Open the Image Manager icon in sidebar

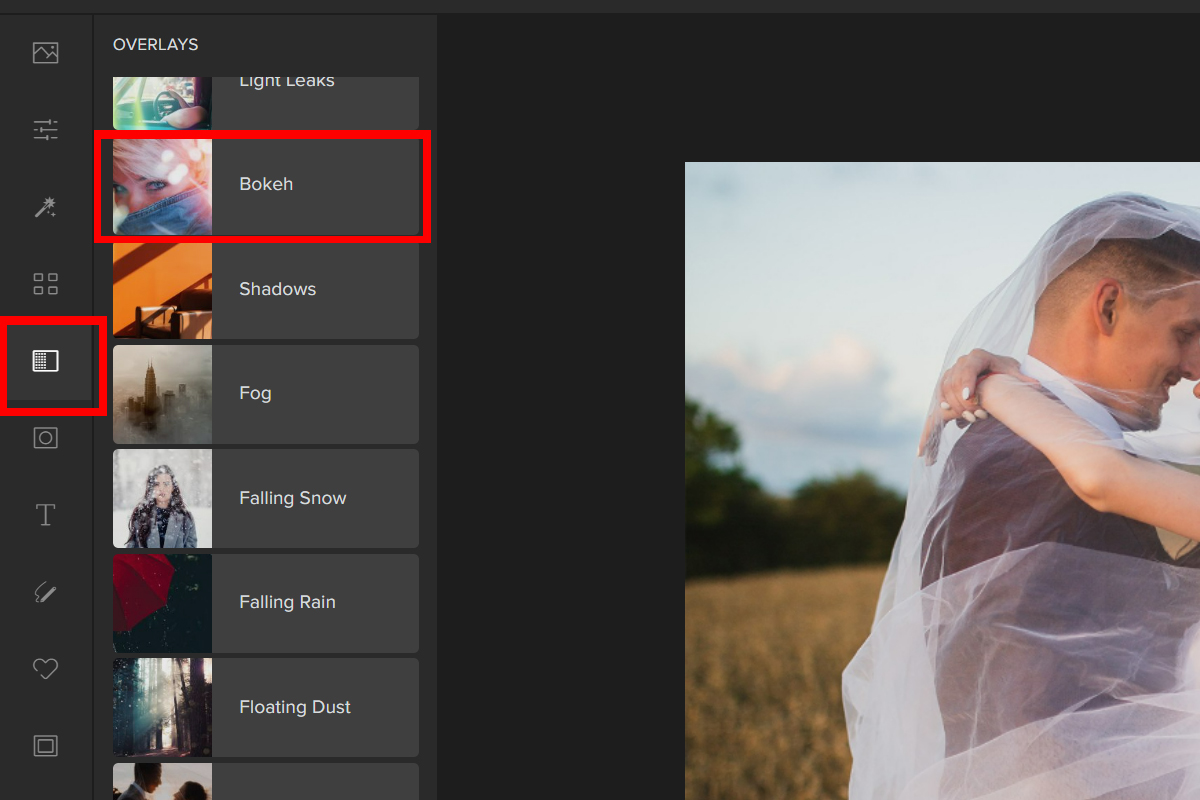(46, 53)
